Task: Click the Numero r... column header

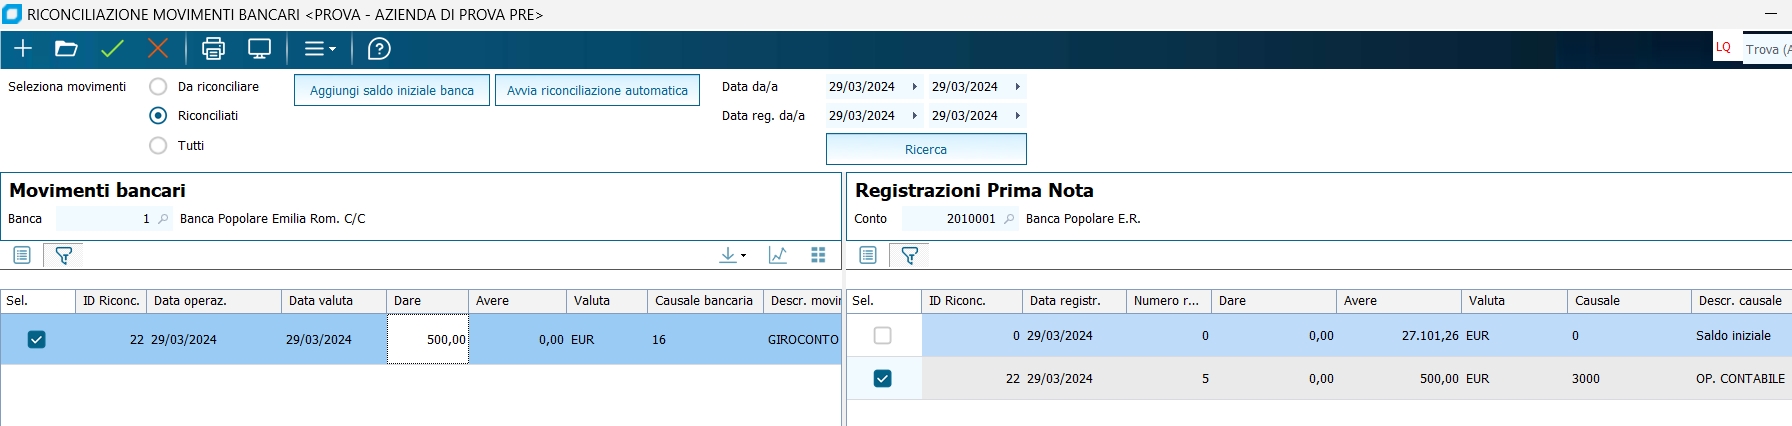Action: coord(1169,301)
